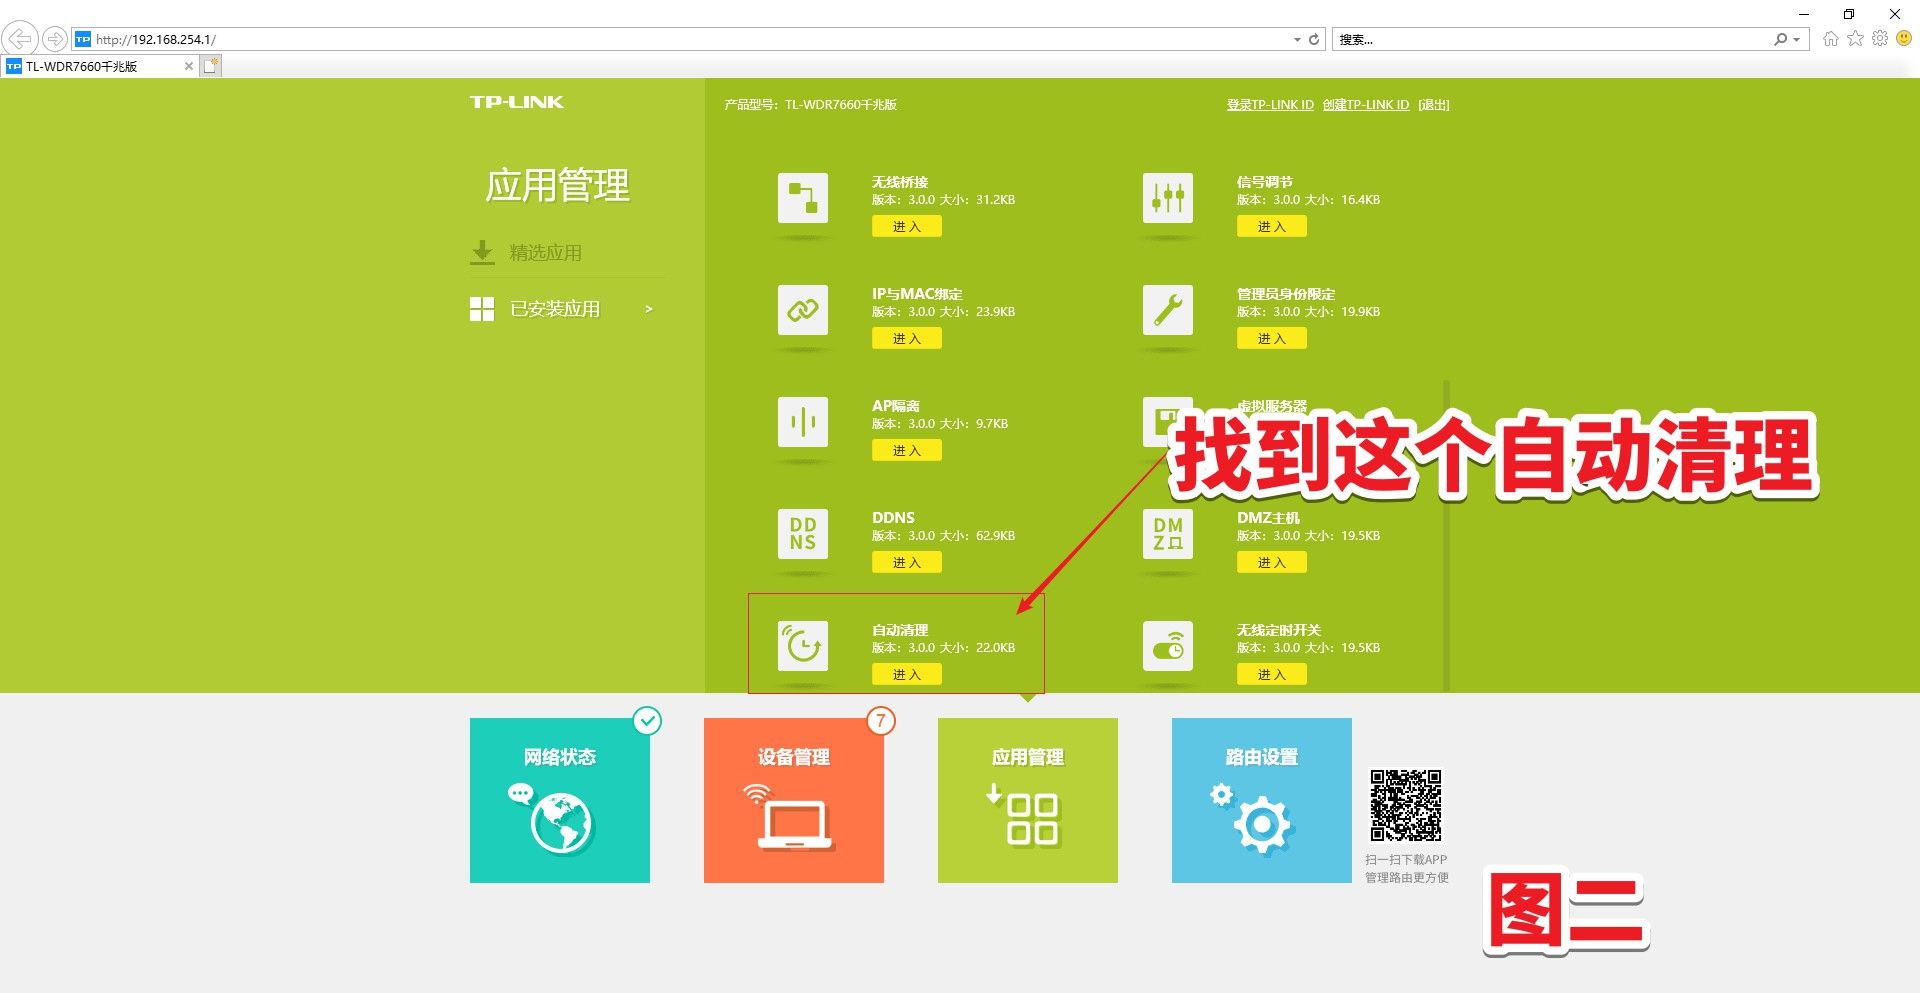The image size is (1920, 993).
Task: Open the search box dropdown arrow
Action: [1797, 40]
